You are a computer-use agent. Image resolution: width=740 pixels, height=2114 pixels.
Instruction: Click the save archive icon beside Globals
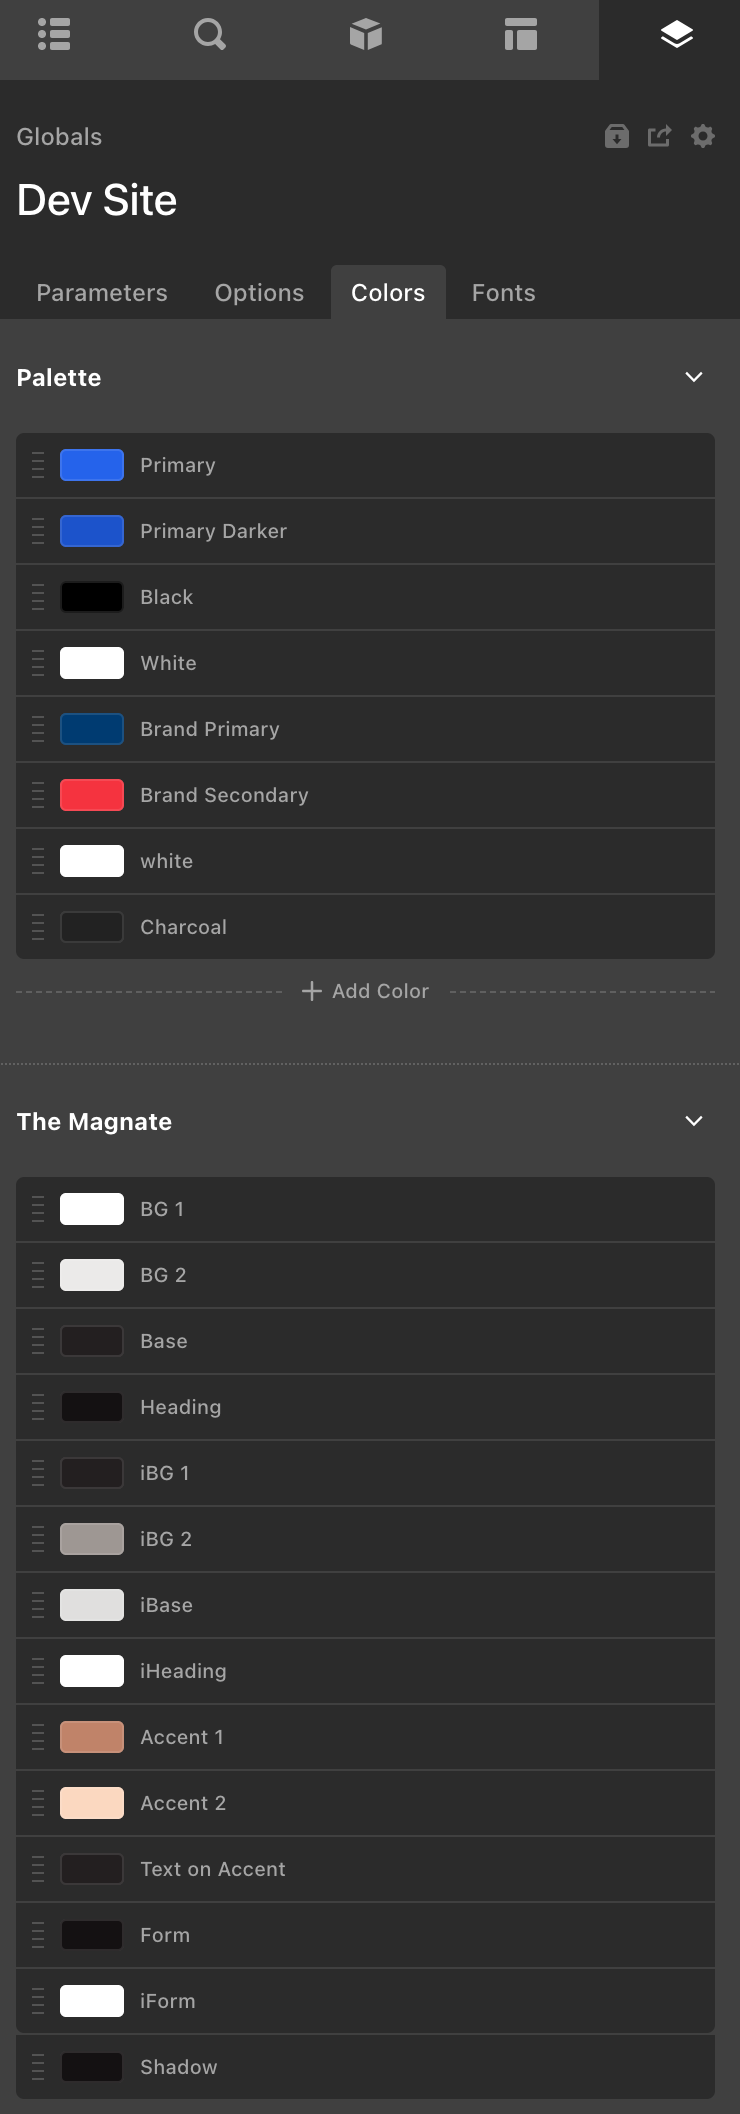click(617, 136)
